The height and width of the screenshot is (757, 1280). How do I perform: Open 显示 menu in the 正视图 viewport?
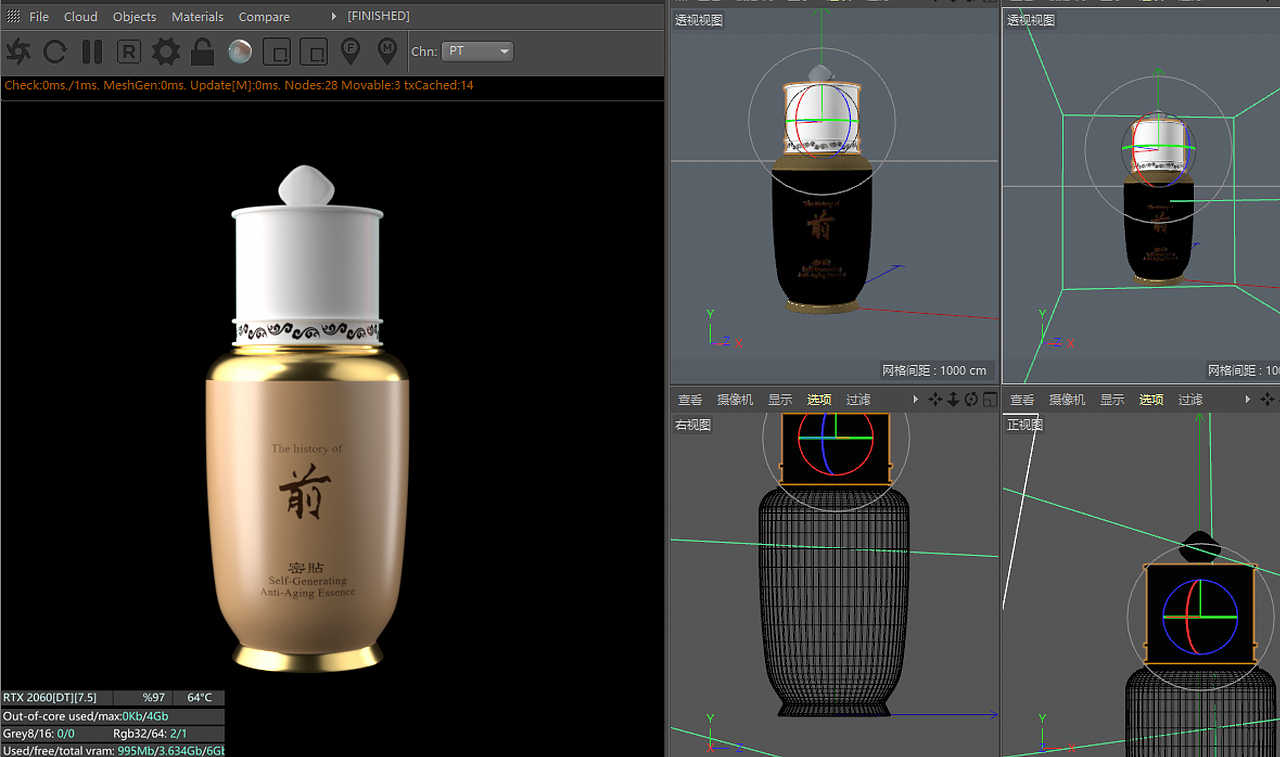click(x=1112, y=400)
